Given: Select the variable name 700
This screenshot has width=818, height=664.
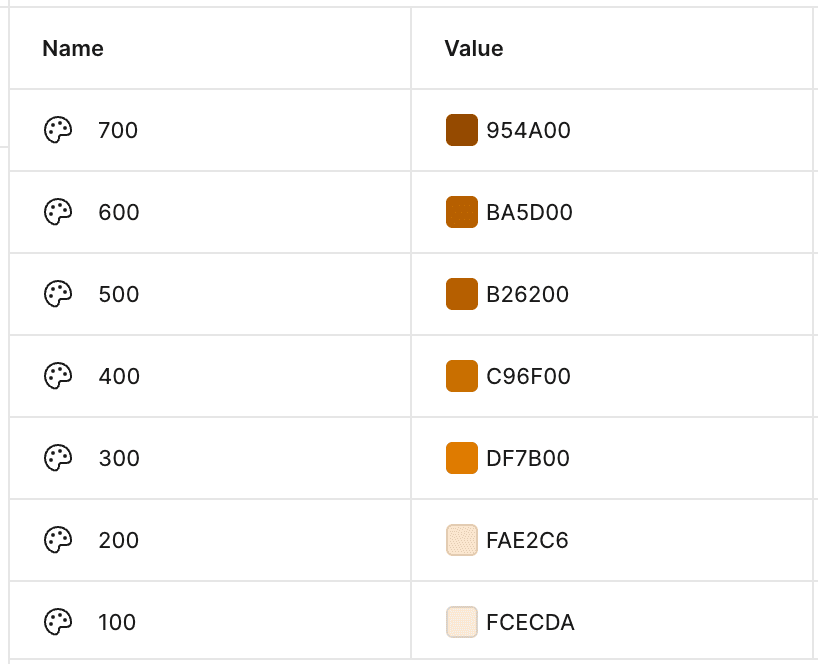Looking at the screenshot, I should coord(118,130).
